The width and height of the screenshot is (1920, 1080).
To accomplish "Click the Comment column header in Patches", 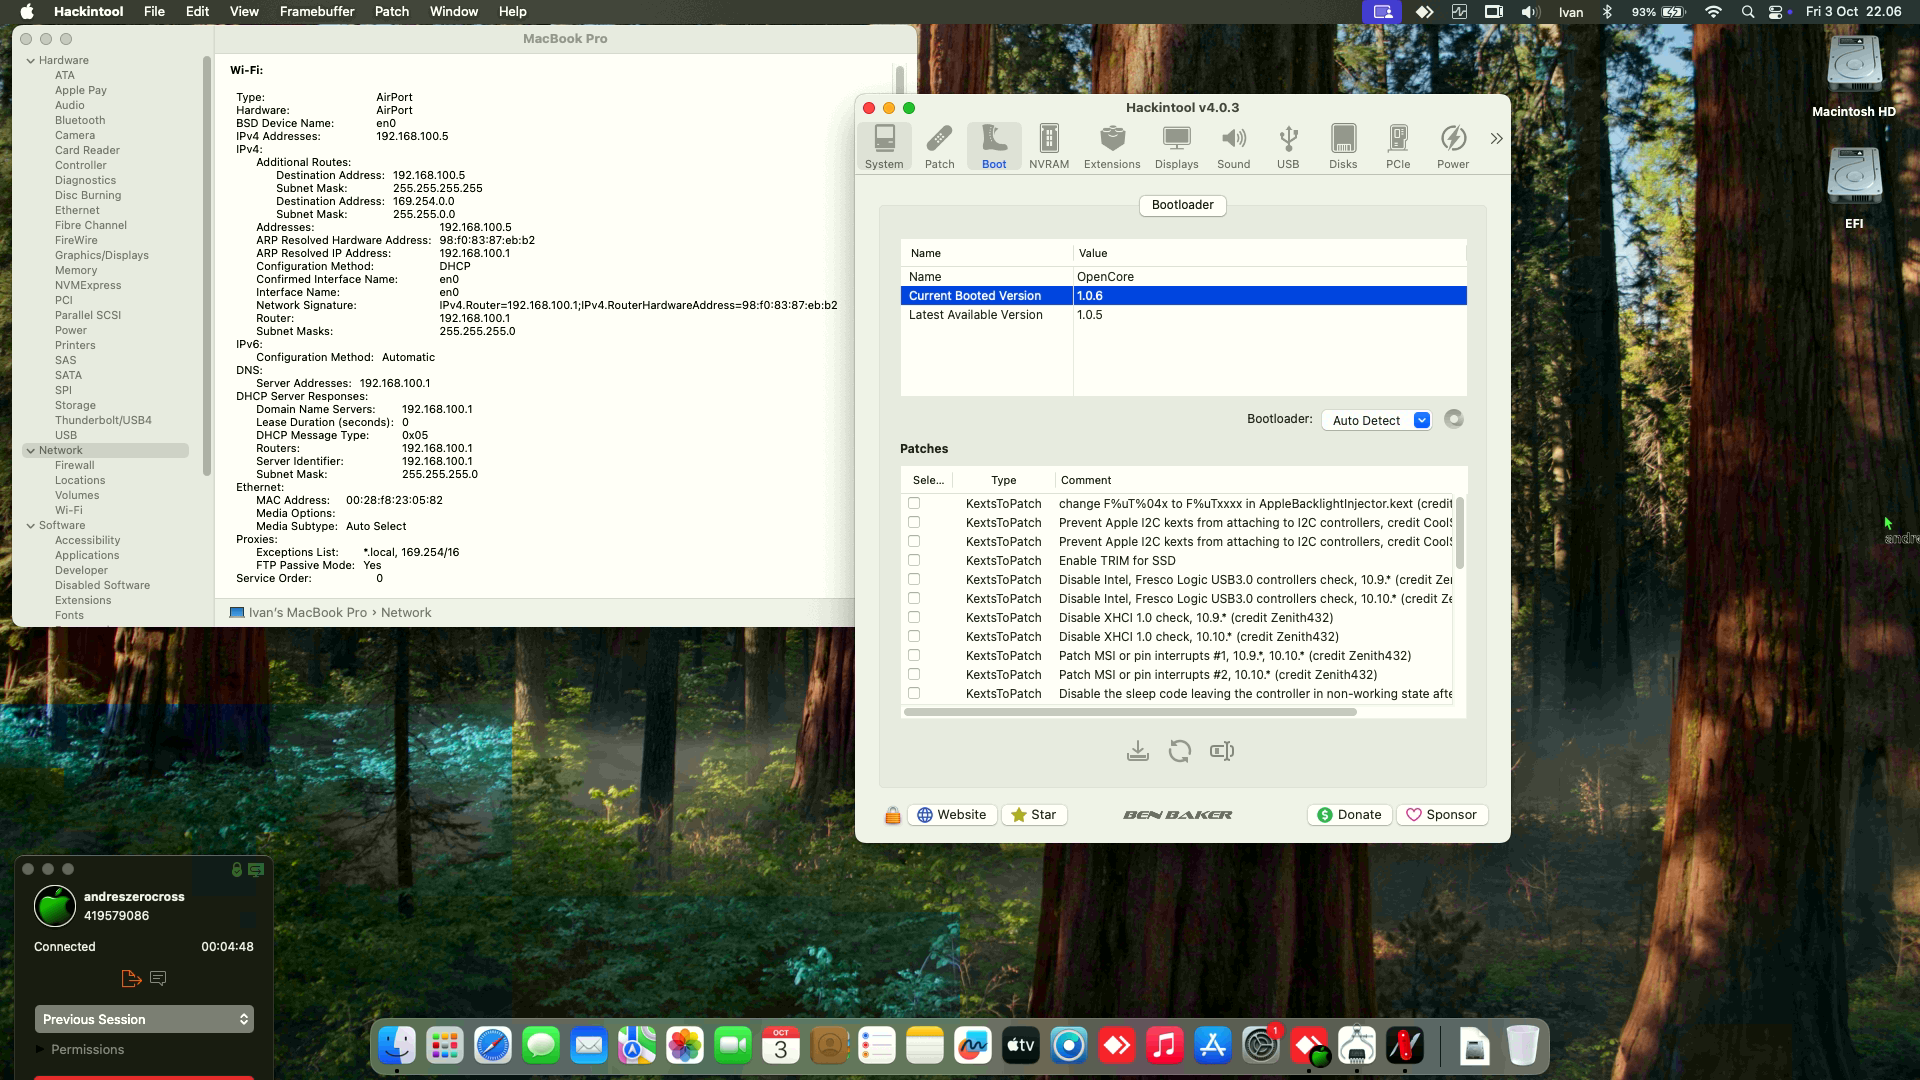I will pos(1260,480).
